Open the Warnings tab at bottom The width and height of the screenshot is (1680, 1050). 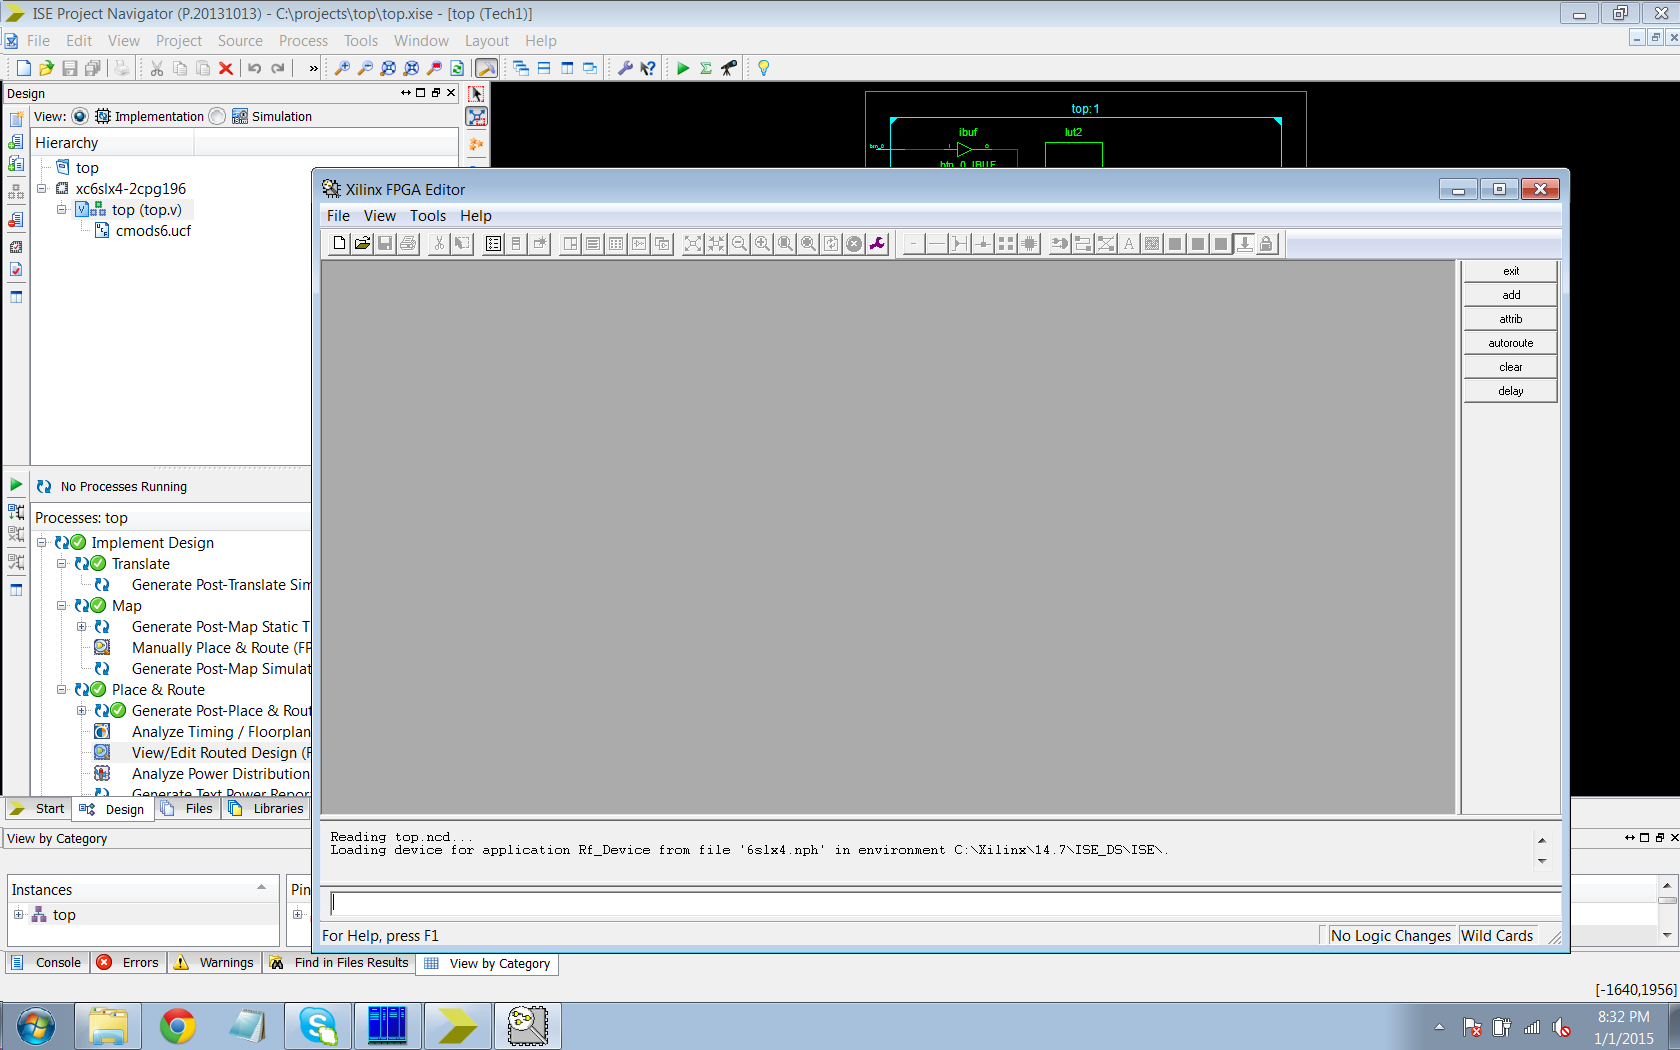pos(215,962)
